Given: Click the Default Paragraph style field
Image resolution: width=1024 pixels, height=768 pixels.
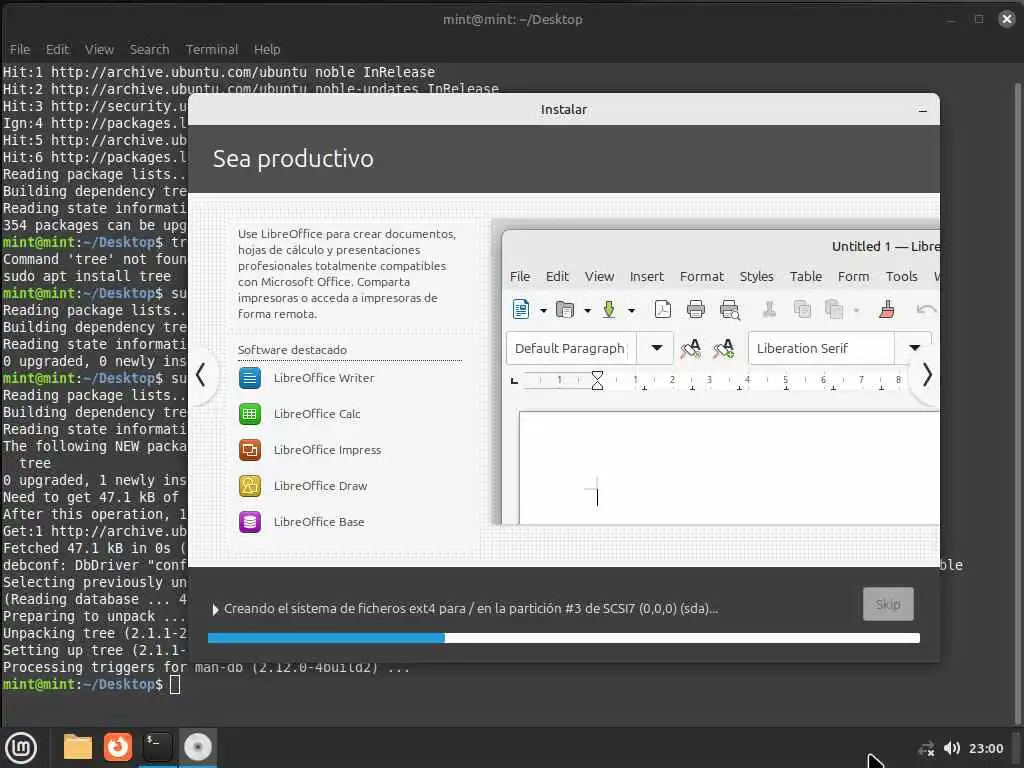Looking at the screenshot, I should coord(571,349).
